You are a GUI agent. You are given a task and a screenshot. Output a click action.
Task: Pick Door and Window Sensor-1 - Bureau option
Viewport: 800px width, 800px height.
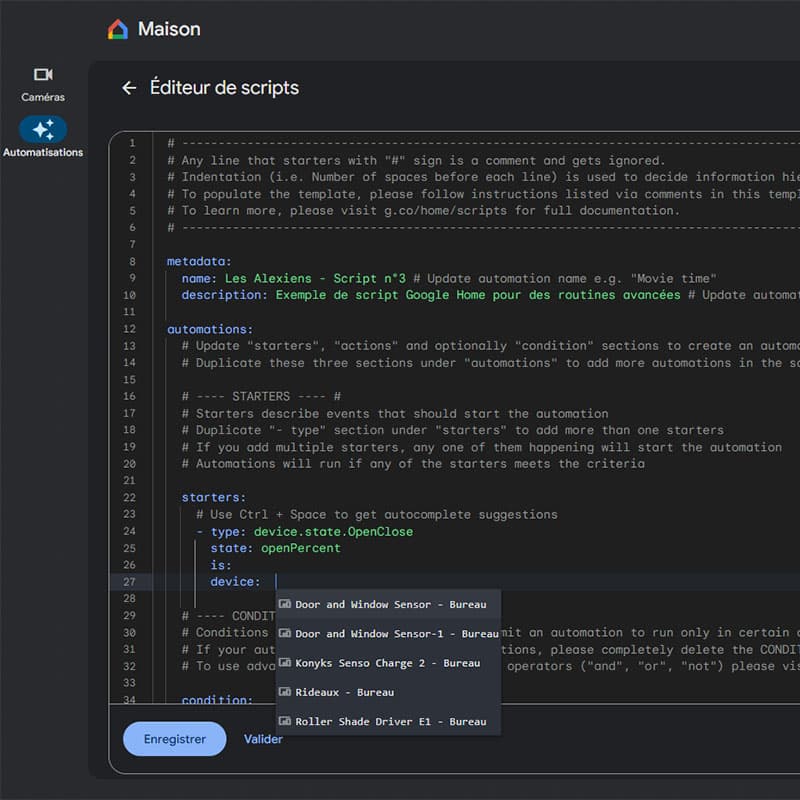(396, 633)
